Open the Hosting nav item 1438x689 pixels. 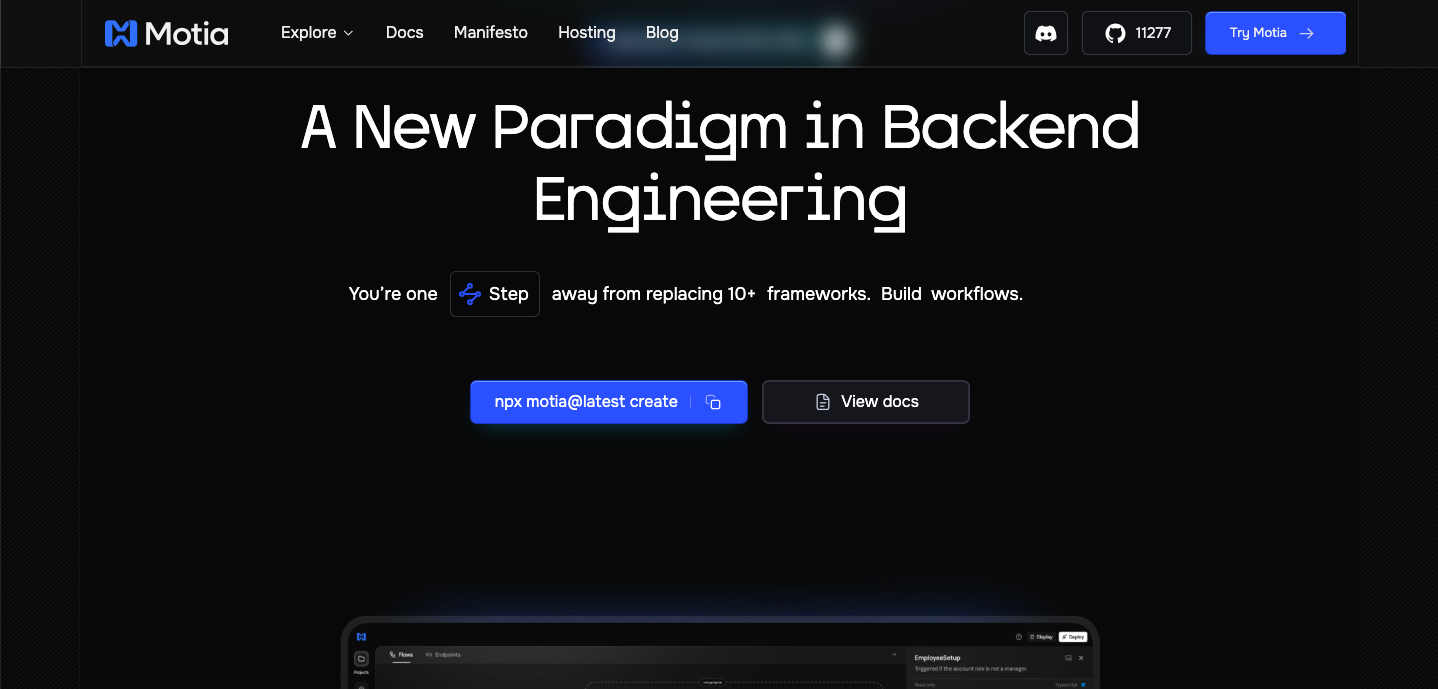pyautogui.click(x=587, y=33)
